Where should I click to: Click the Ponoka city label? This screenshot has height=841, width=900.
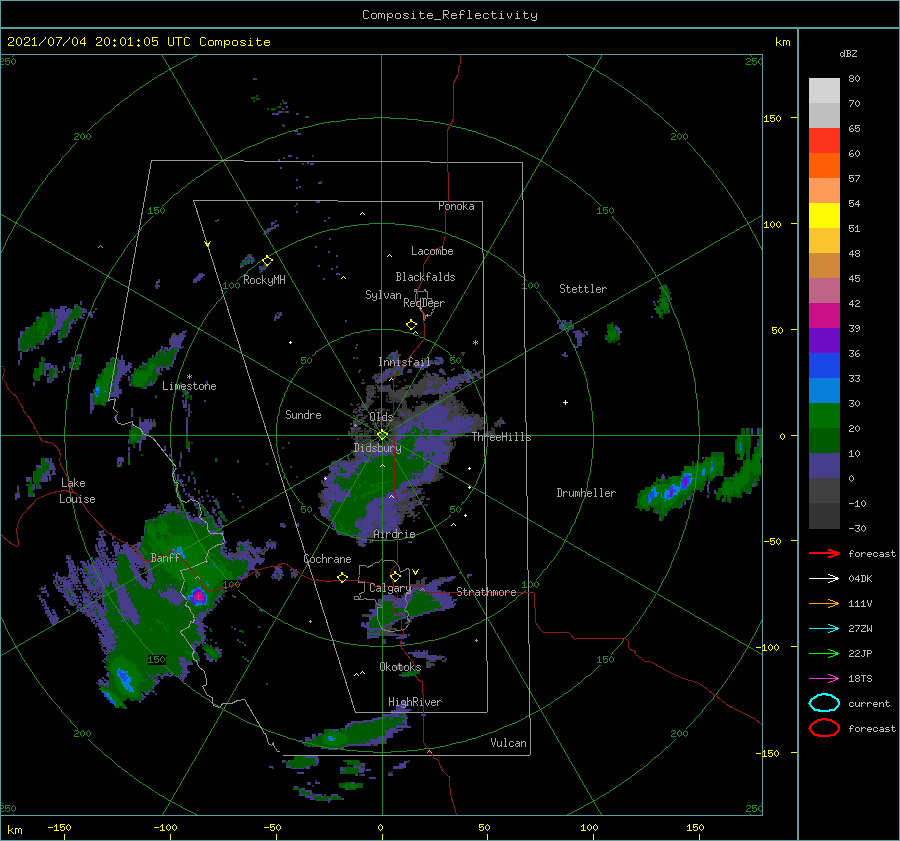(x=456, y=206)
